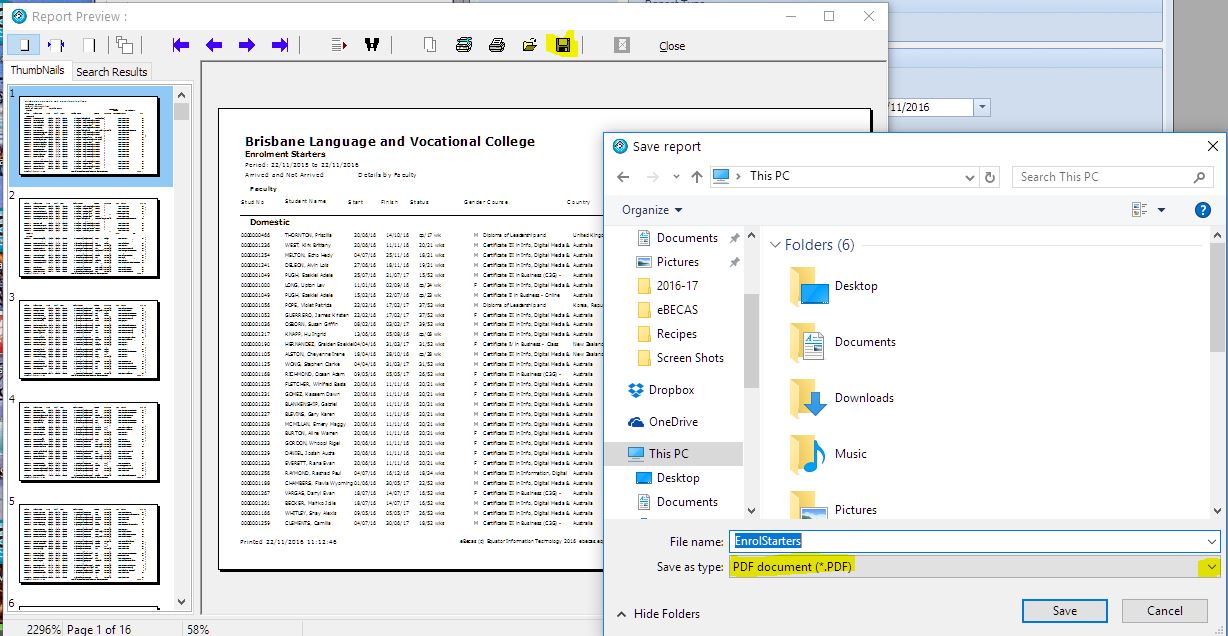Open the Organize dropdown menu

click(652, 210)
